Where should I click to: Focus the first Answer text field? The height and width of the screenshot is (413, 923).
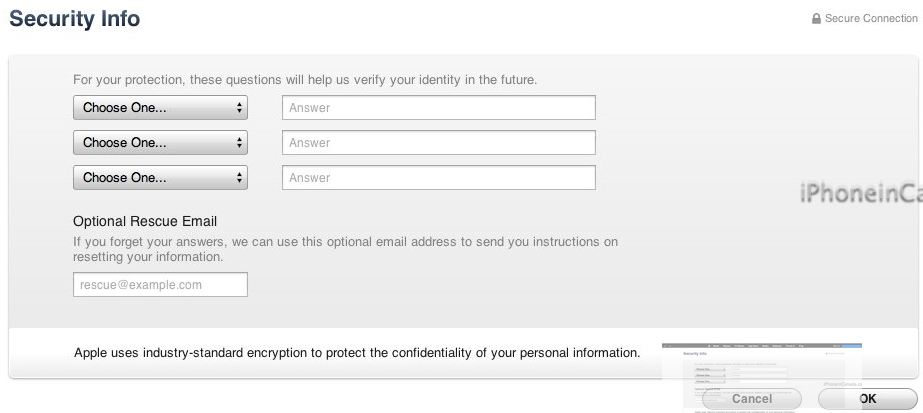[x=439, y=108]
